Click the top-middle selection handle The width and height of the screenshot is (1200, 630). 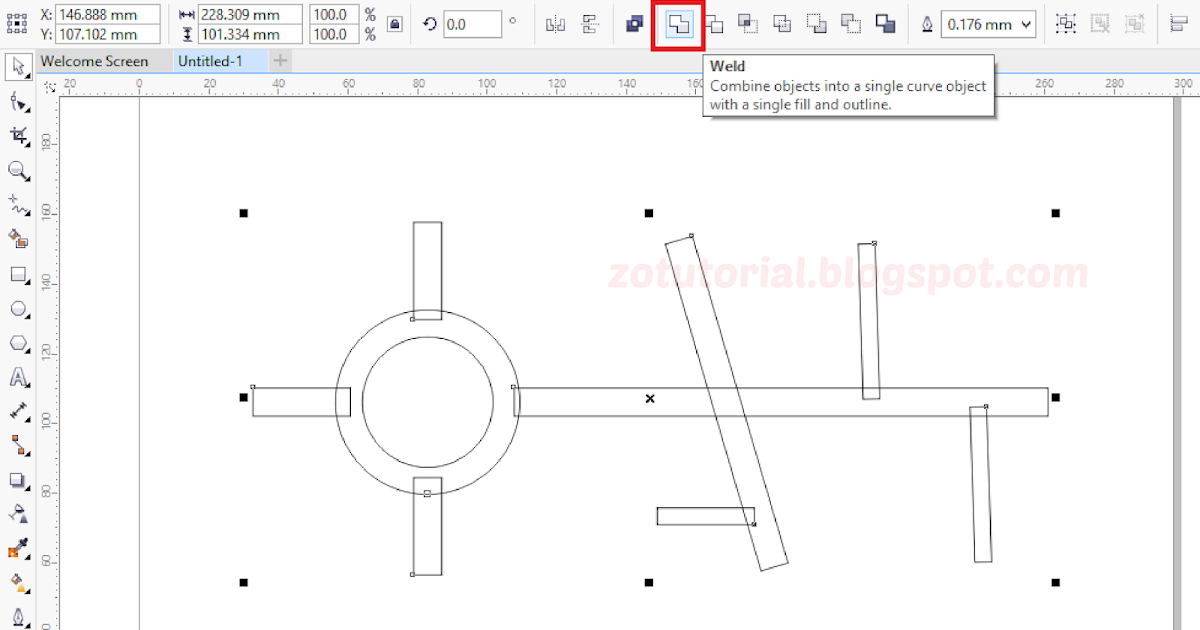[x=649, y=213]
